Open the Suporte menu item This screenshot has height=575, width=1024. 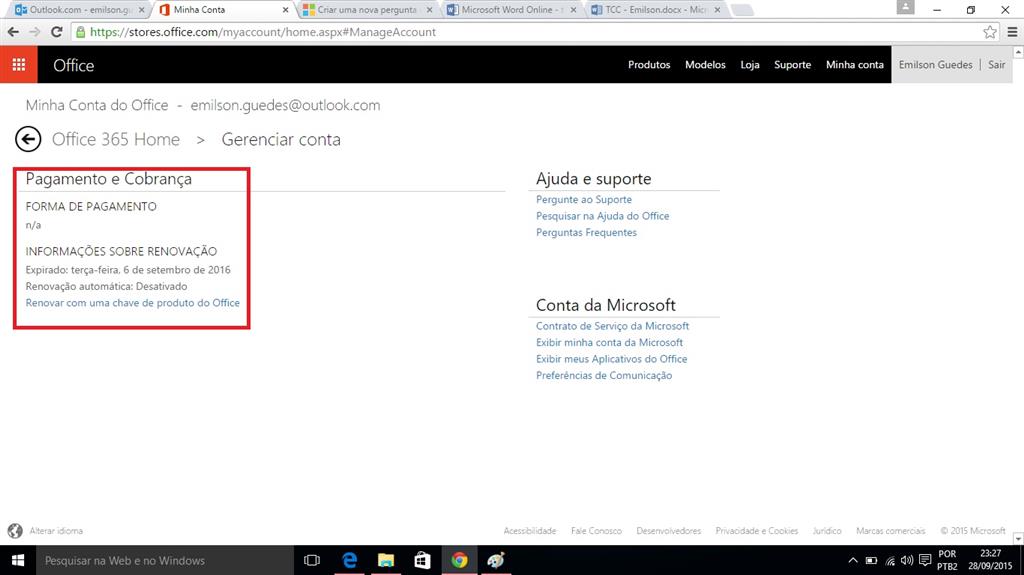click(792, 65)
